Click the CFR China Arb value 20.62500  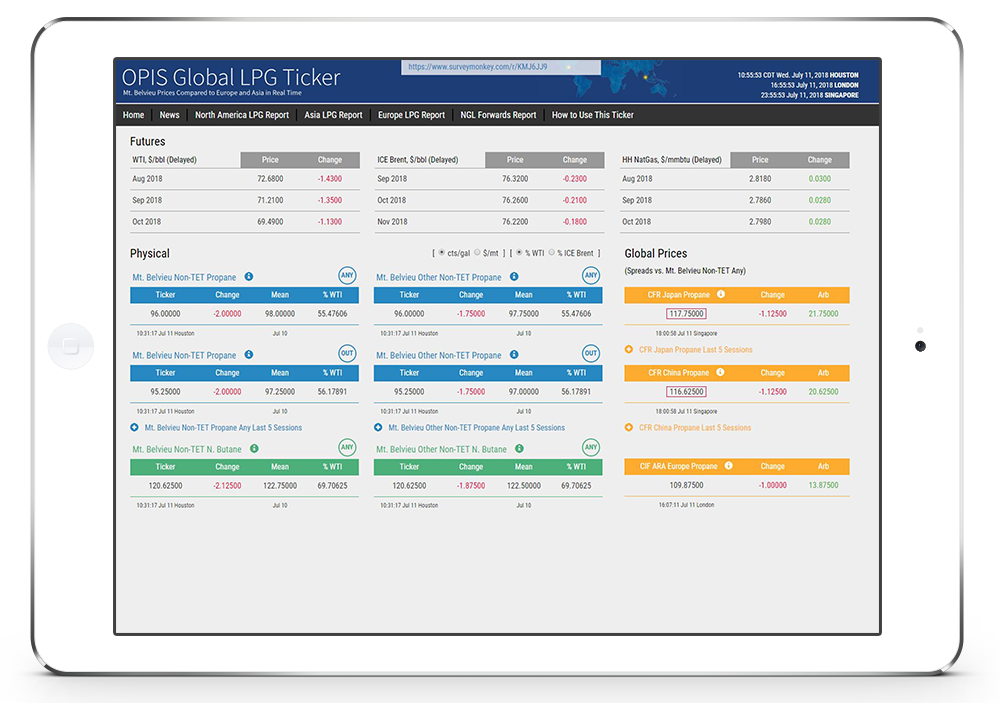tap(823, 392)
